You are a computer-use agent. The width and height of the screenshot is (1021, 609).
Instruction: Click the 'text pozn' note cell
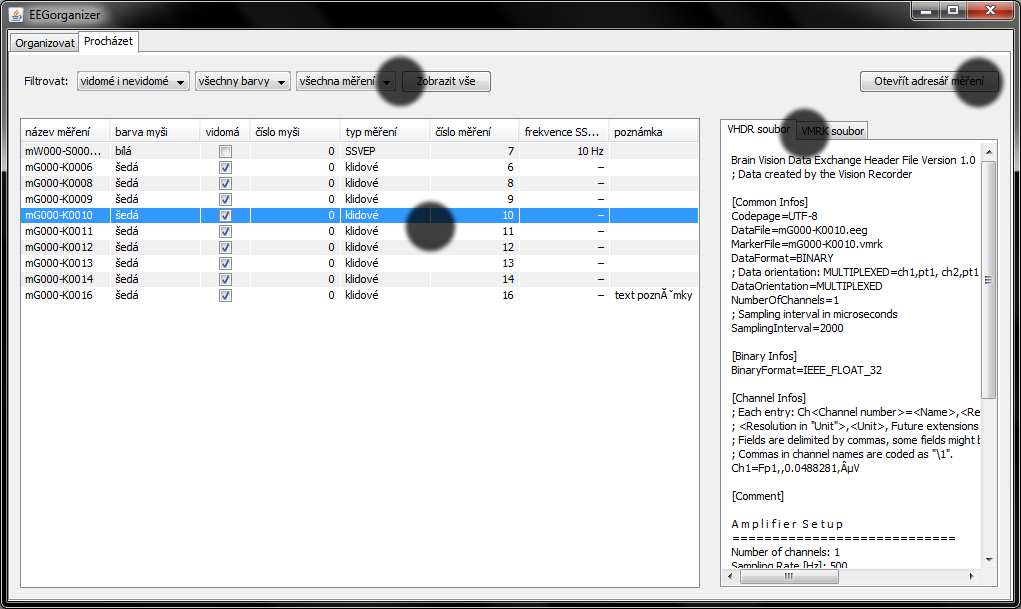[653, 295]
